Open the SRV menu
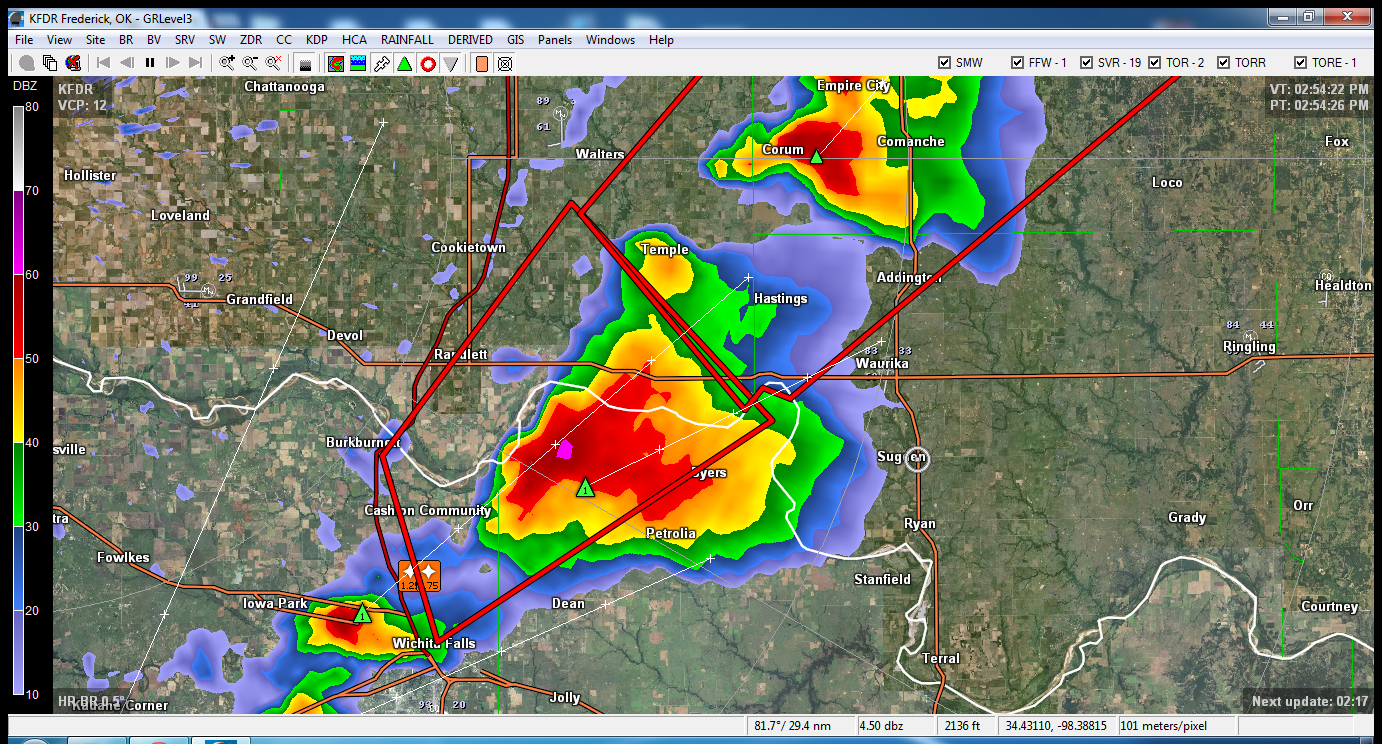The image size is (1382, 744). [x=185, y=40]
